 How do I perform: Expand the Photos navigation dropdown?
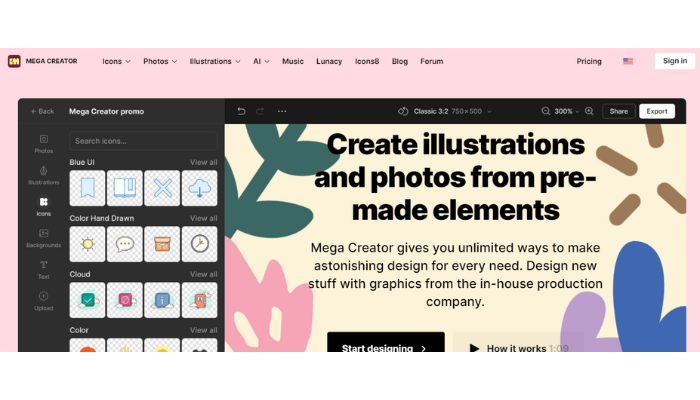tap(160, 61)
